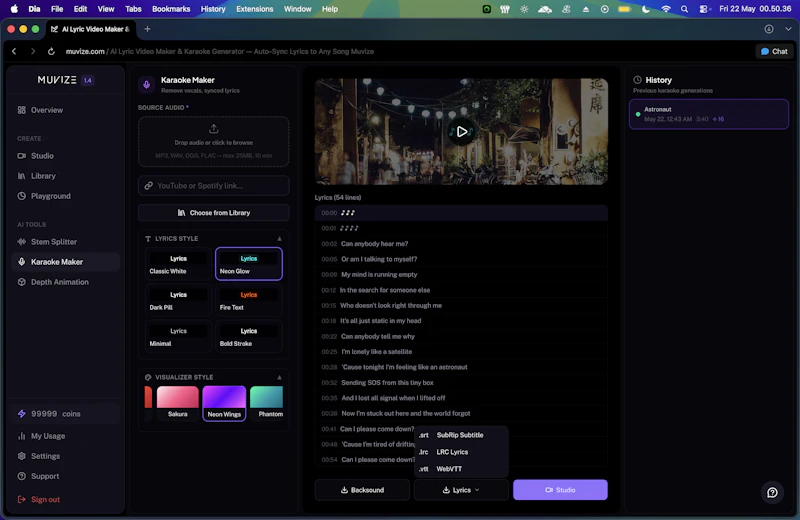The width and height of the screenshot is (800, 520).
Task: Reload the muvize.com page
Action: (x=51, y=52)
